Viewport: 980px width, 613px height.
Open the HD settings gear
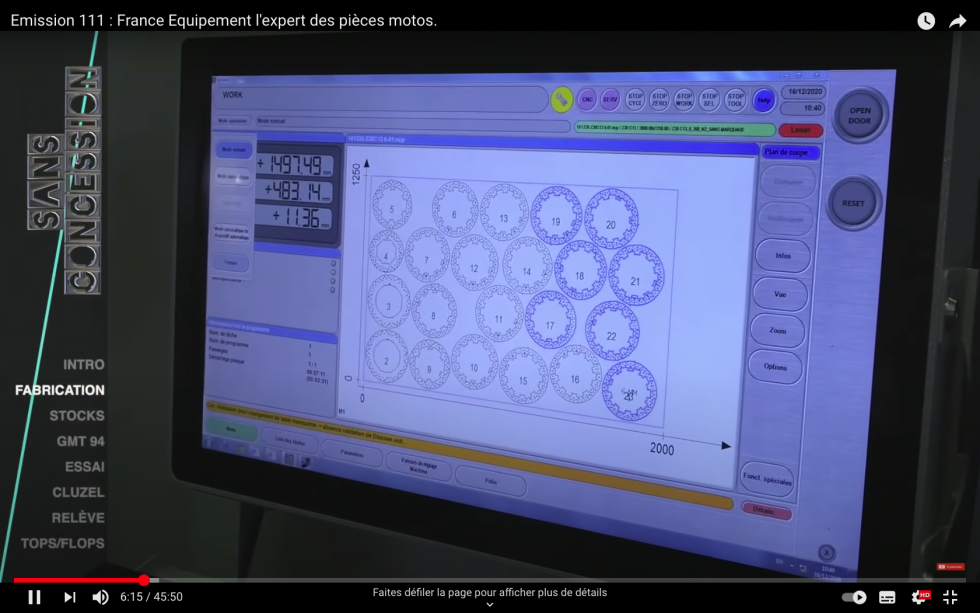[x=920, y=597]
